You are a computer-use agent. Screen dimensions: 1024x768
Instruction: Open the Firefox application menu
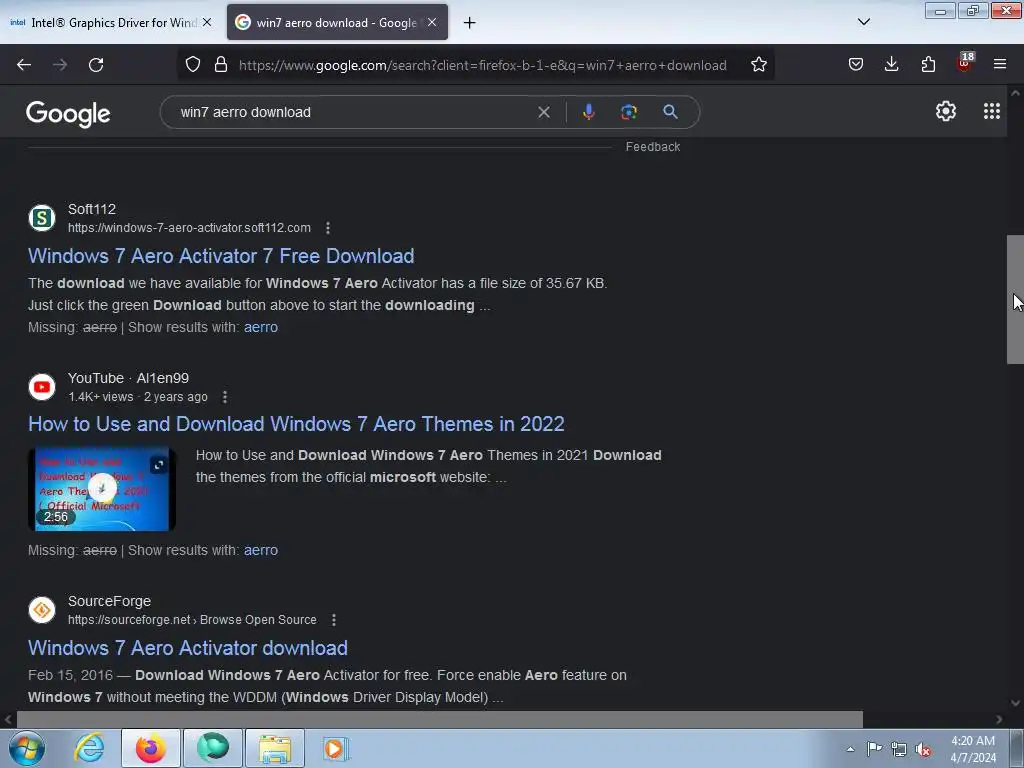999,64
